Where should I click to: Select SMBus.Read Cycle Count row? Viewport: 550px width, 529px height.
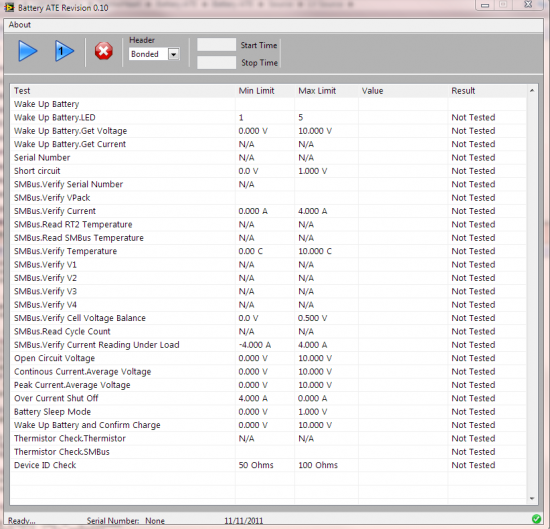coord(268,332)
